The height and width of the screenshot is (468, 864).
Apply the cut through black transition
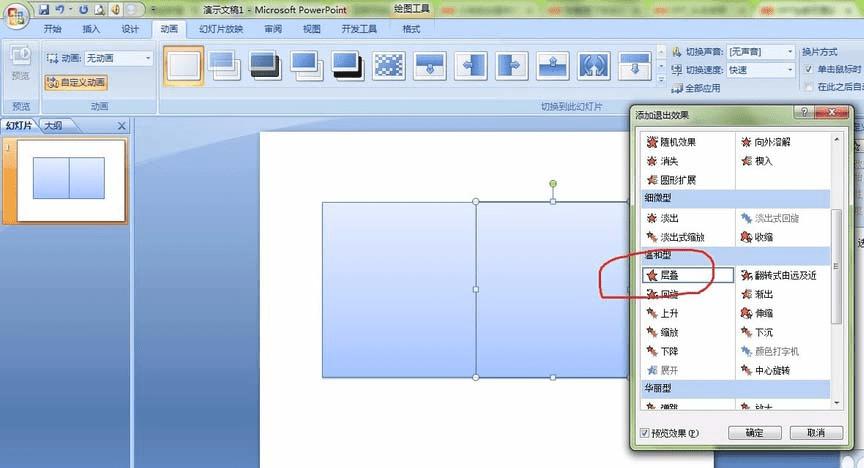(x=348, y=66)
